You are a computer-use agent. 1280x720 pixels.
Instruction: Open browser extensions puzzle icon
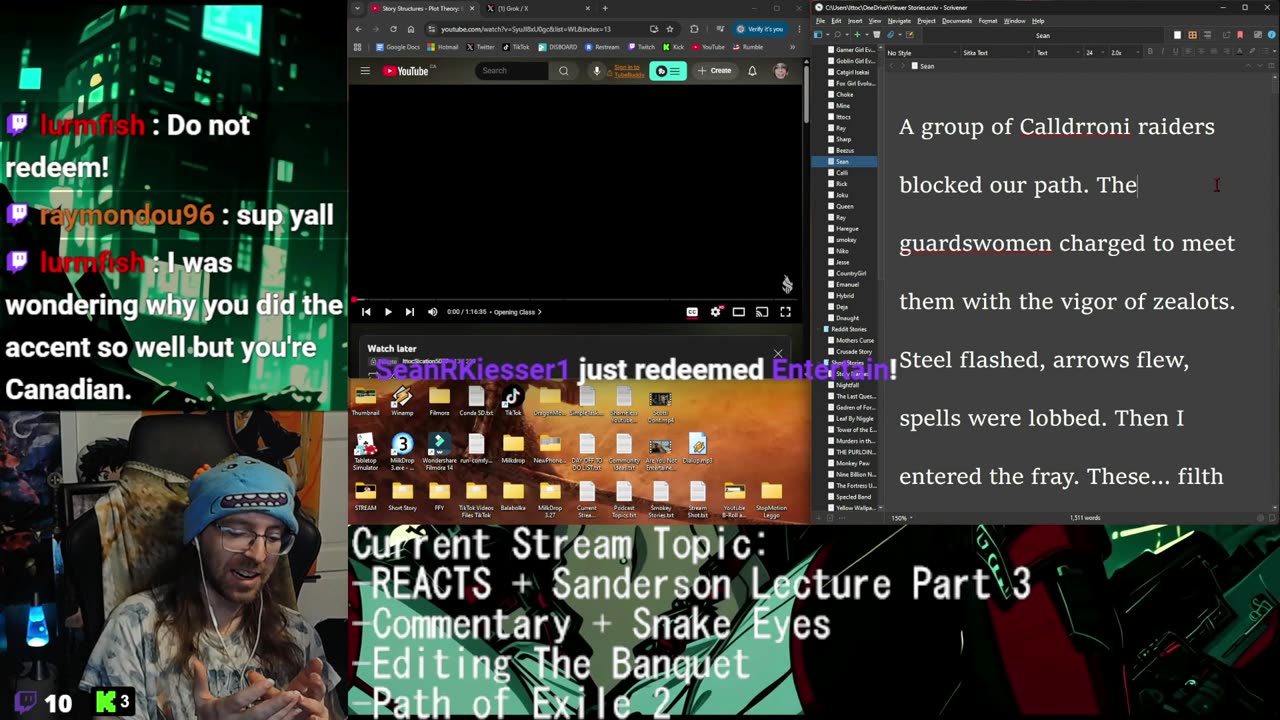tap(694, 29)
